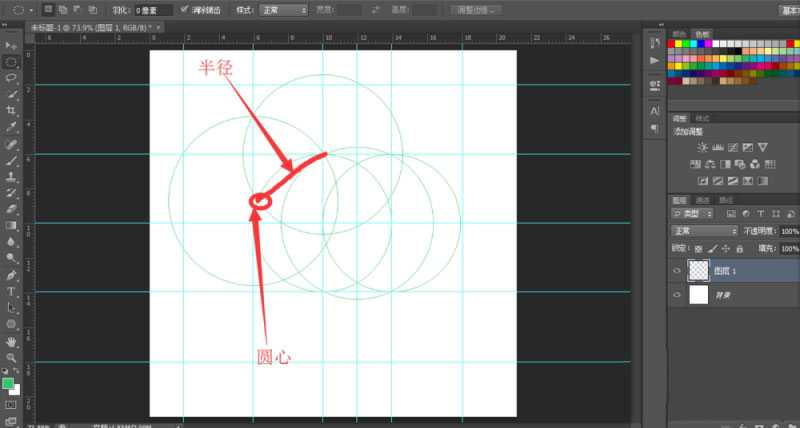This screenshot has height=428, width=800.
Task: Select the Eyedropper tool
Action: coord(11,127)
